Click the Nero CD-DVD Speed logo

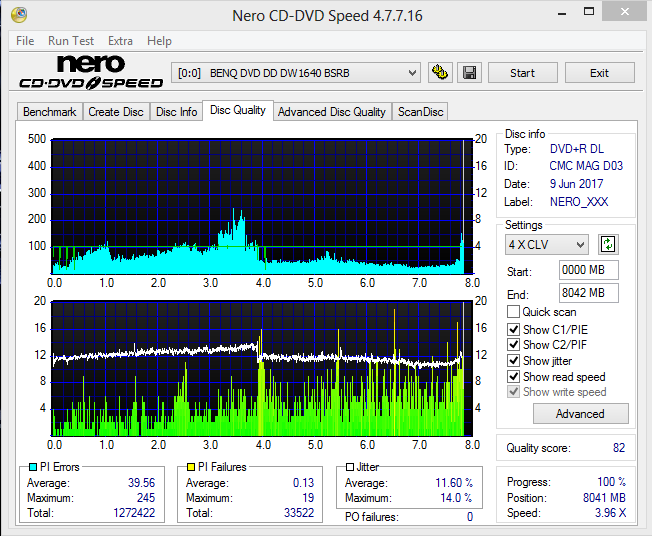pos(91,72)
